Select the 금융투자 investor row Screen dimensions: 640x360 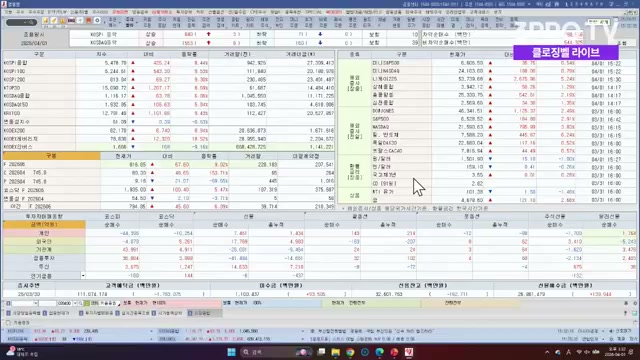[320, 258]
